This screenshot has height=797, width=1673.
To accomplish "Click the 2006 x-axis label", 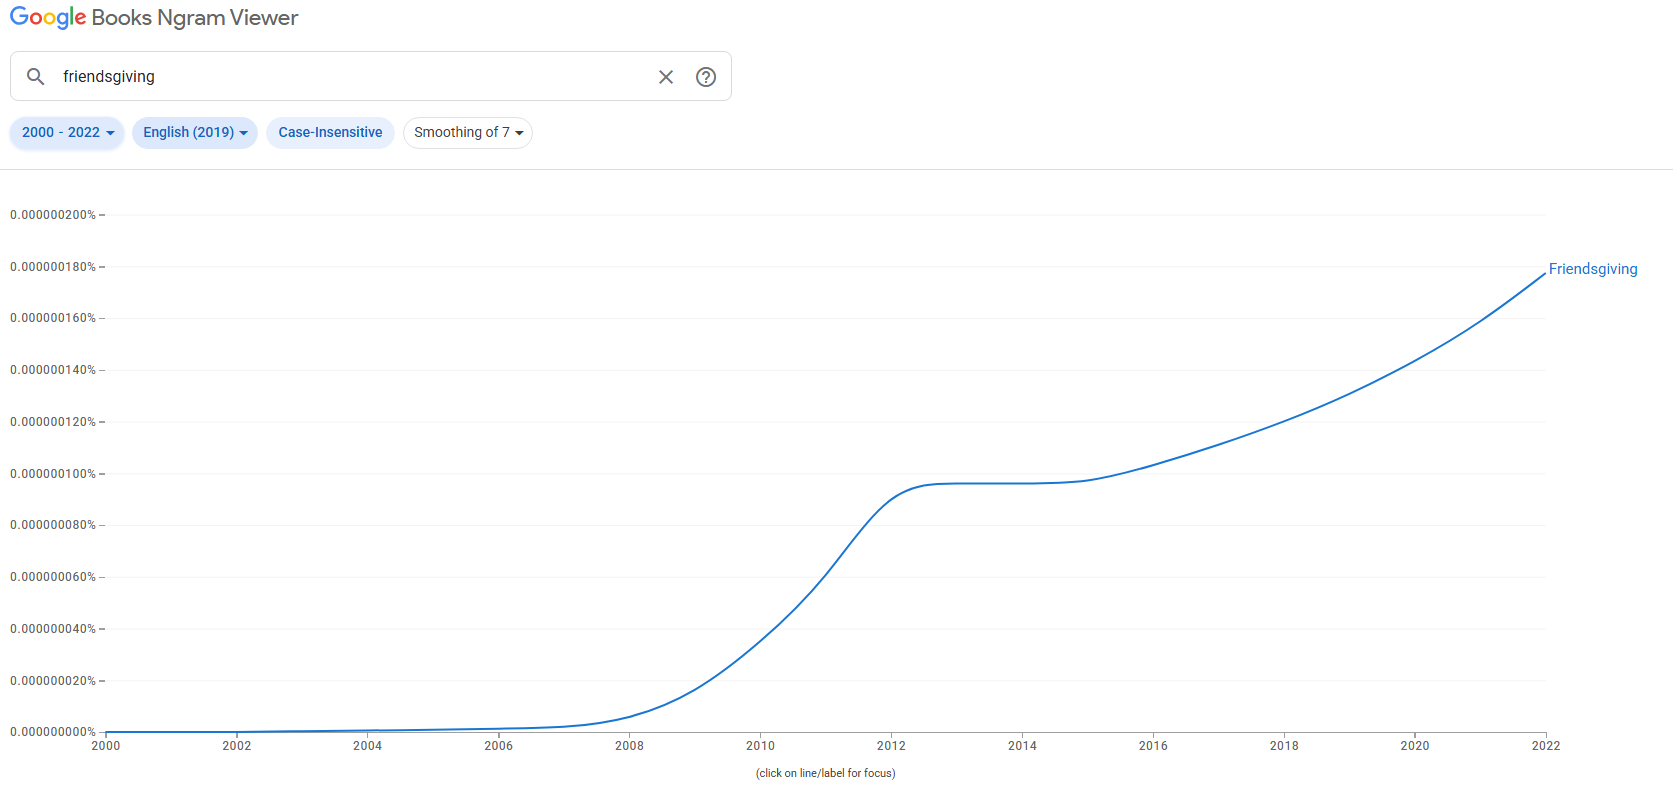I will coord(499,745).
